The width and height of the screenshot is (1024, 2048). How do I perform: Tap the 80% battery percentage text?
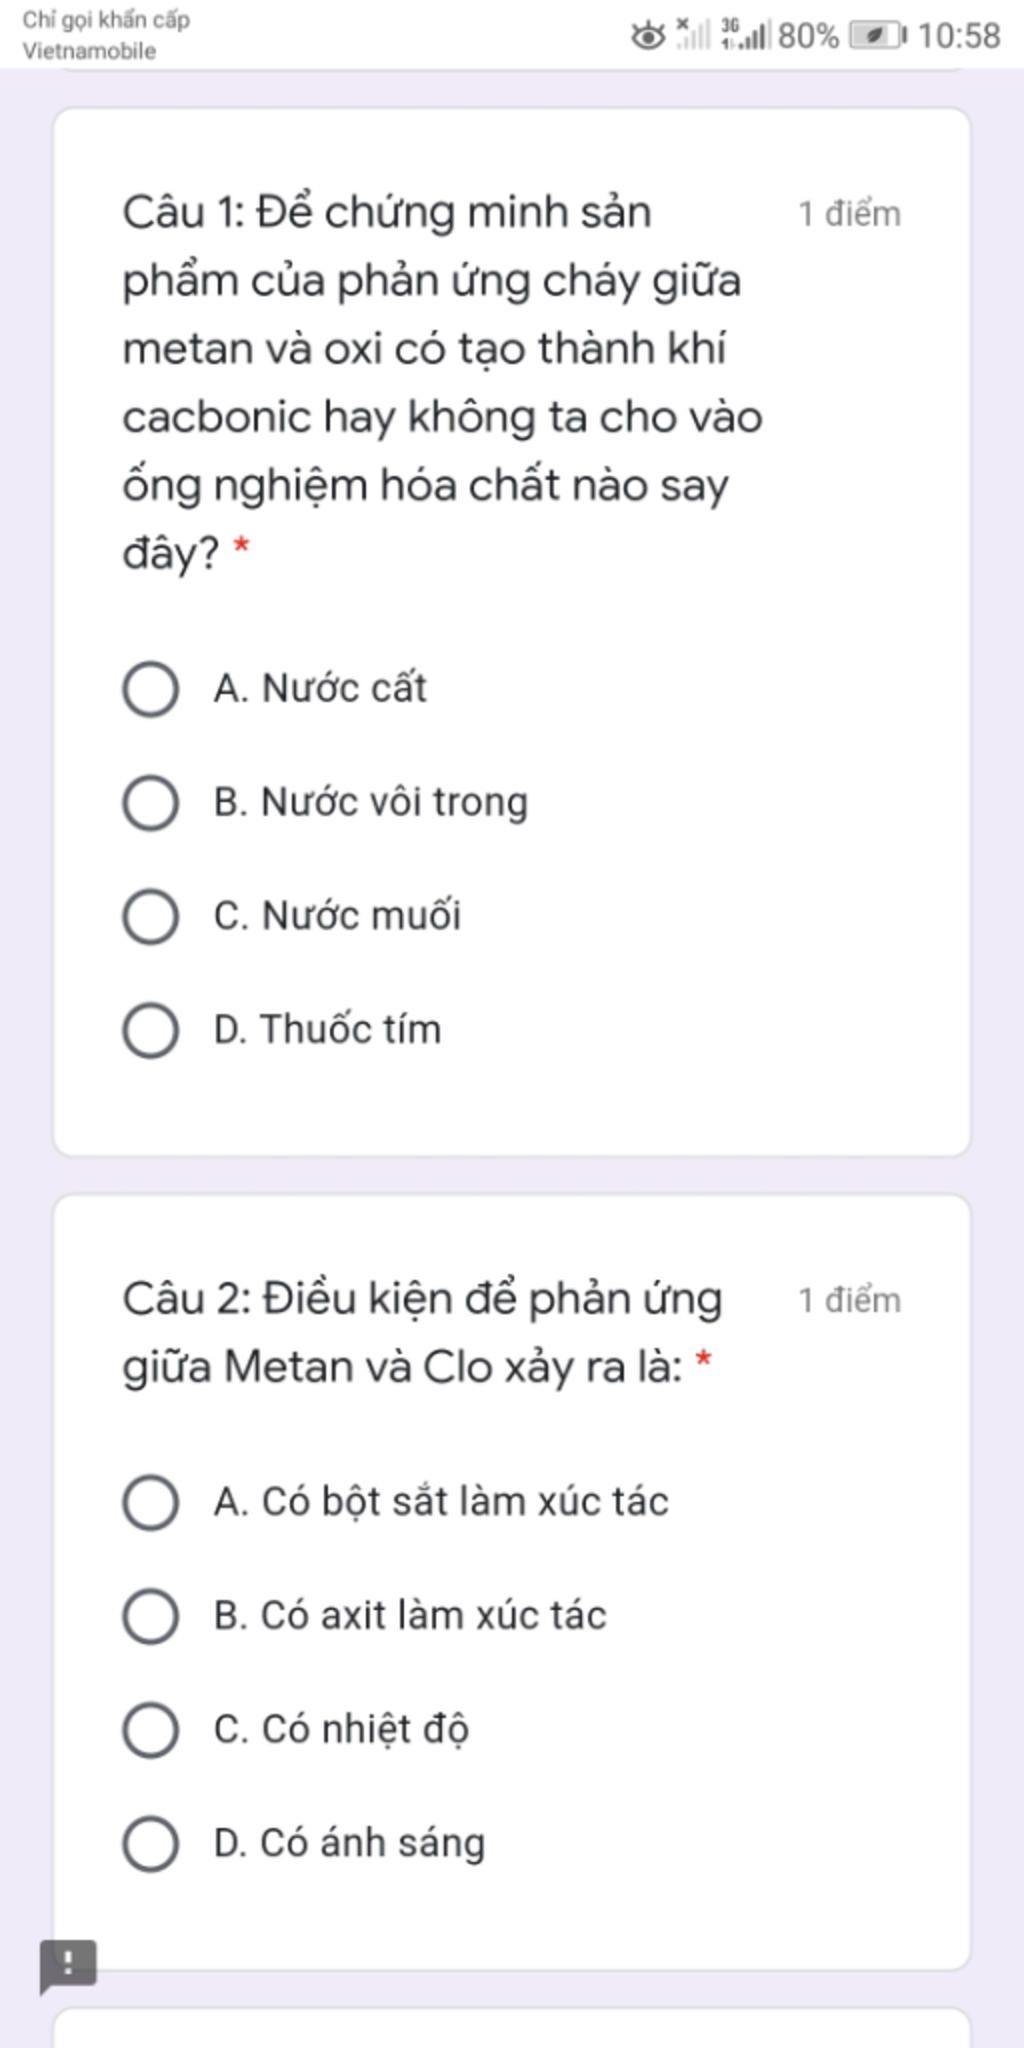pyautogui.click(x=808, y=36)
